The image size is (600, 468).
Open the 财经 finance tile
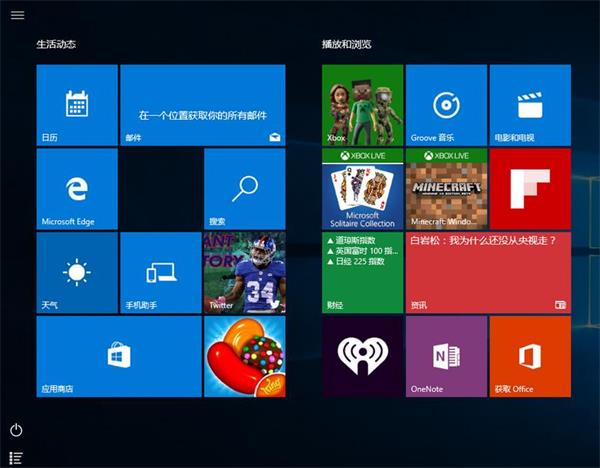pyautogui.click(x=362, y=272)
